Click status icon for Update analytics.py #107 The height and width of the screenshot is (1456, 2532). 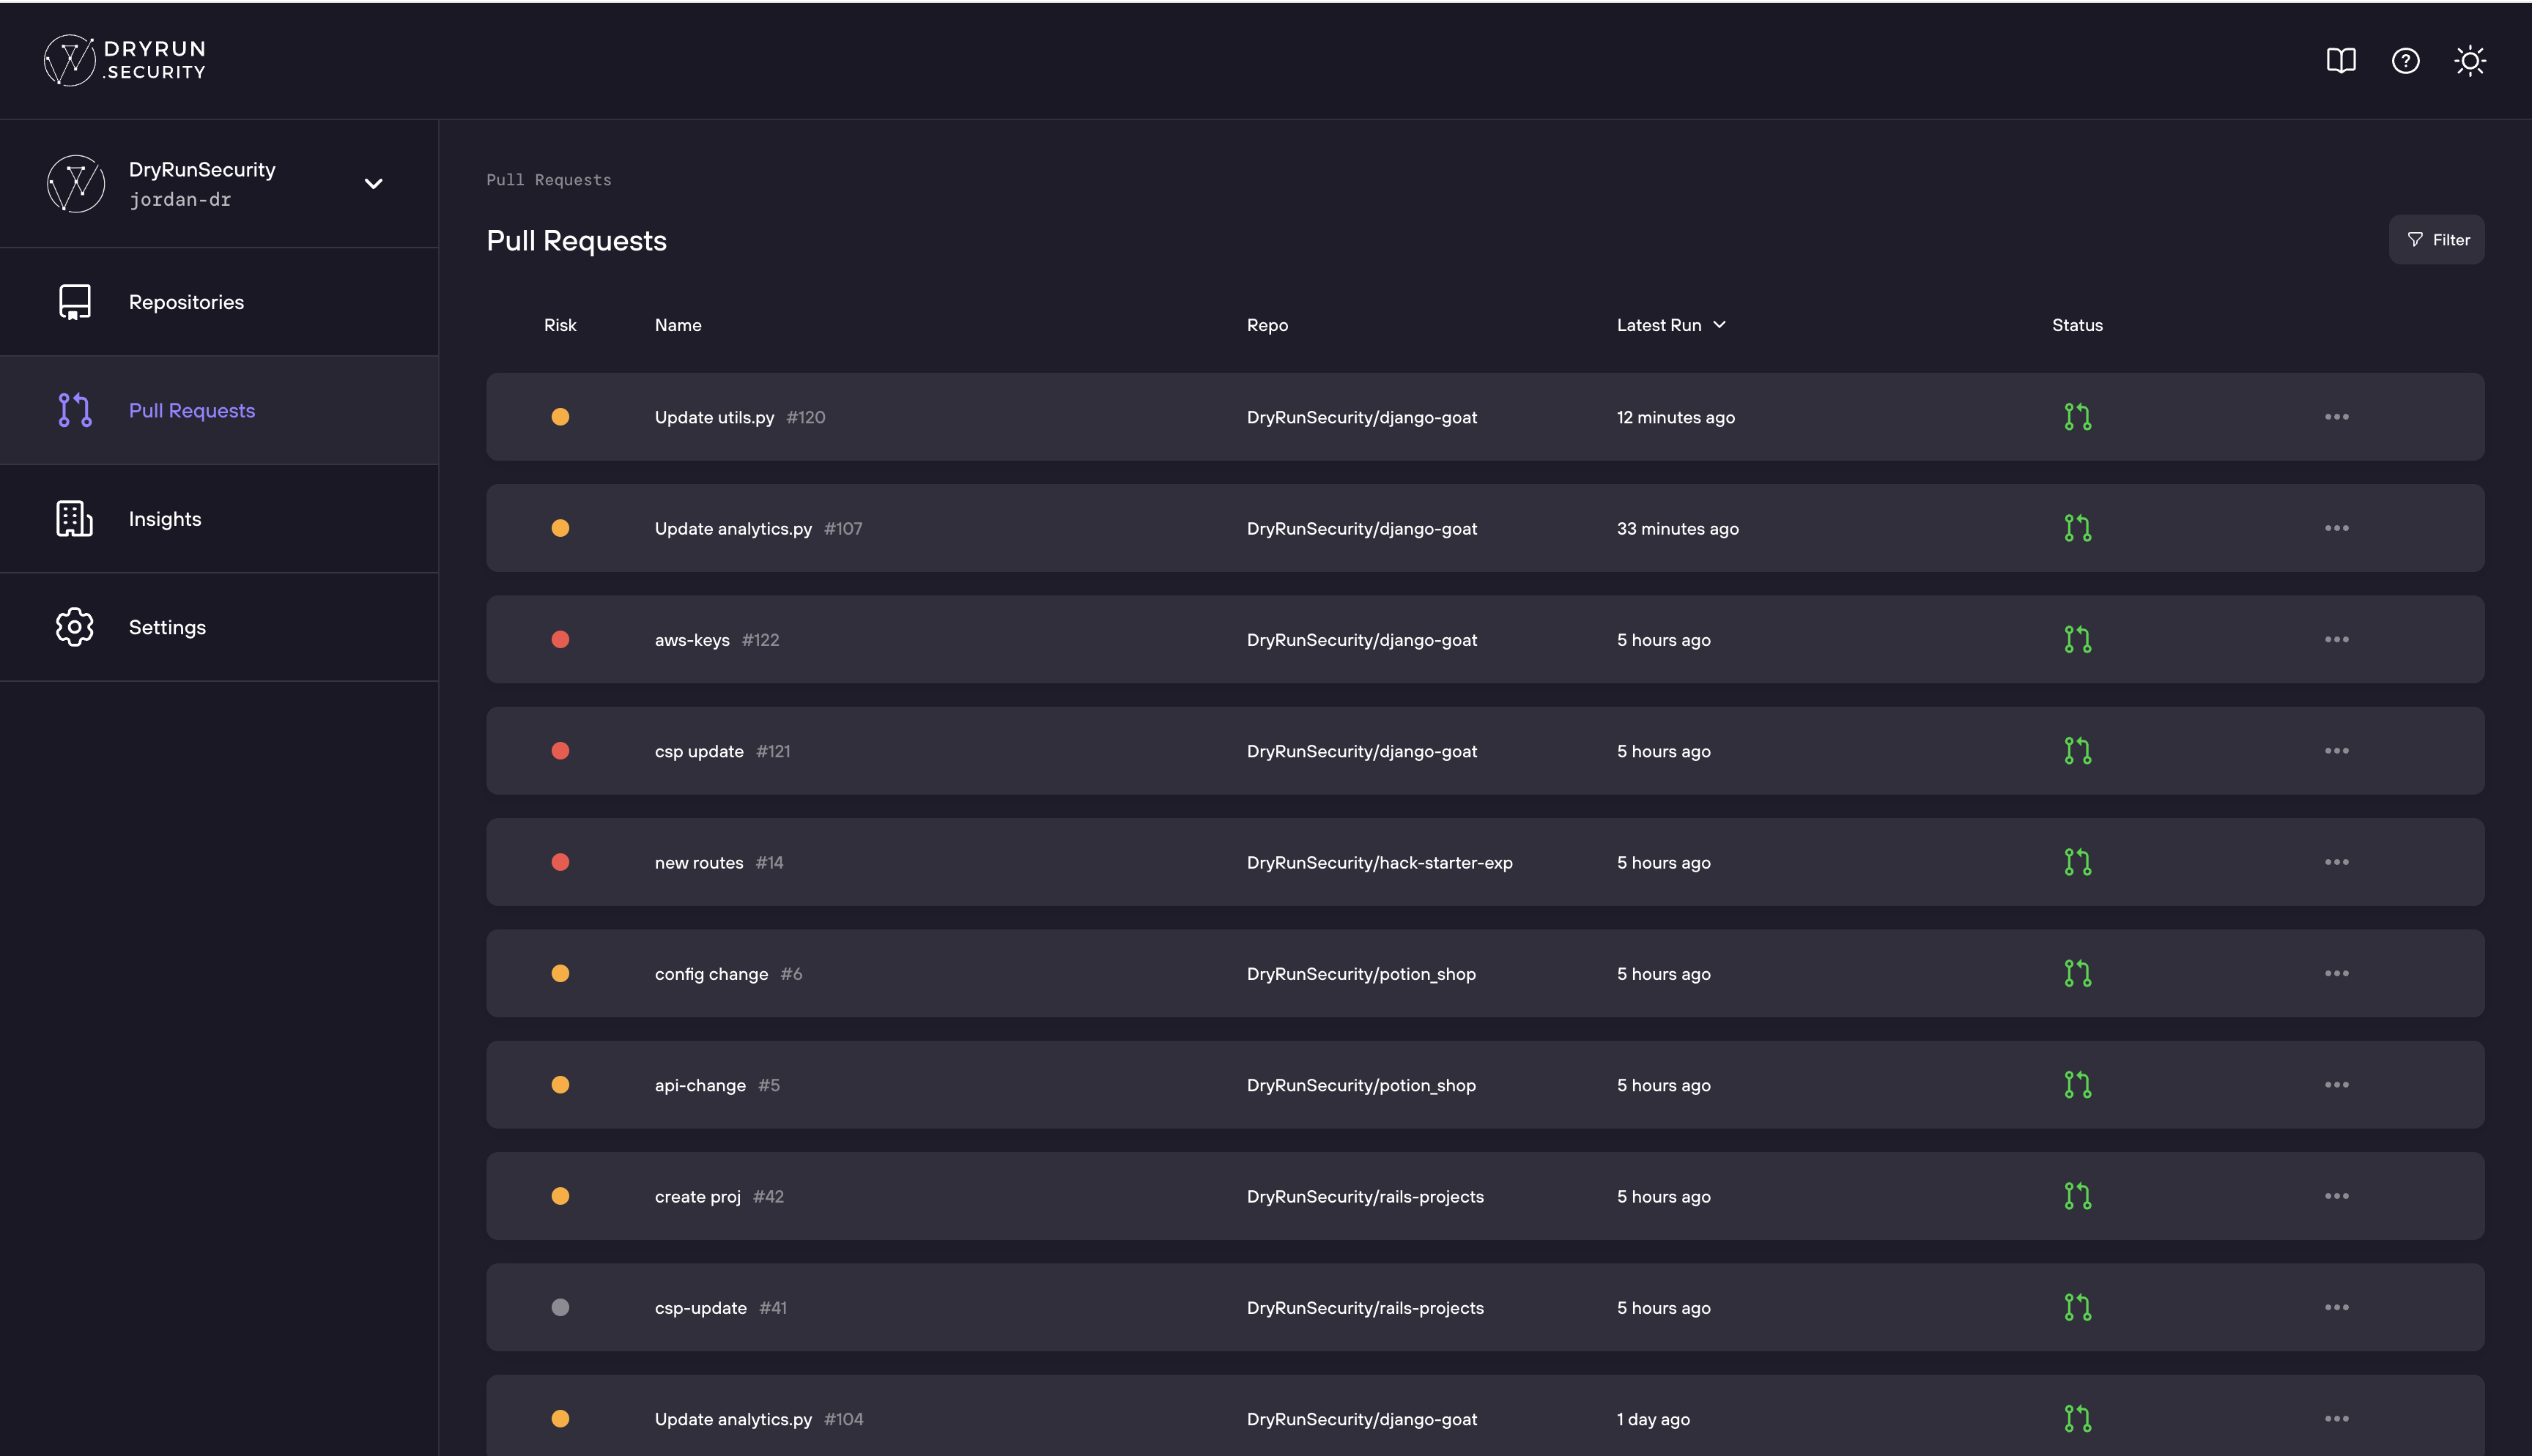click(2078, 528)
